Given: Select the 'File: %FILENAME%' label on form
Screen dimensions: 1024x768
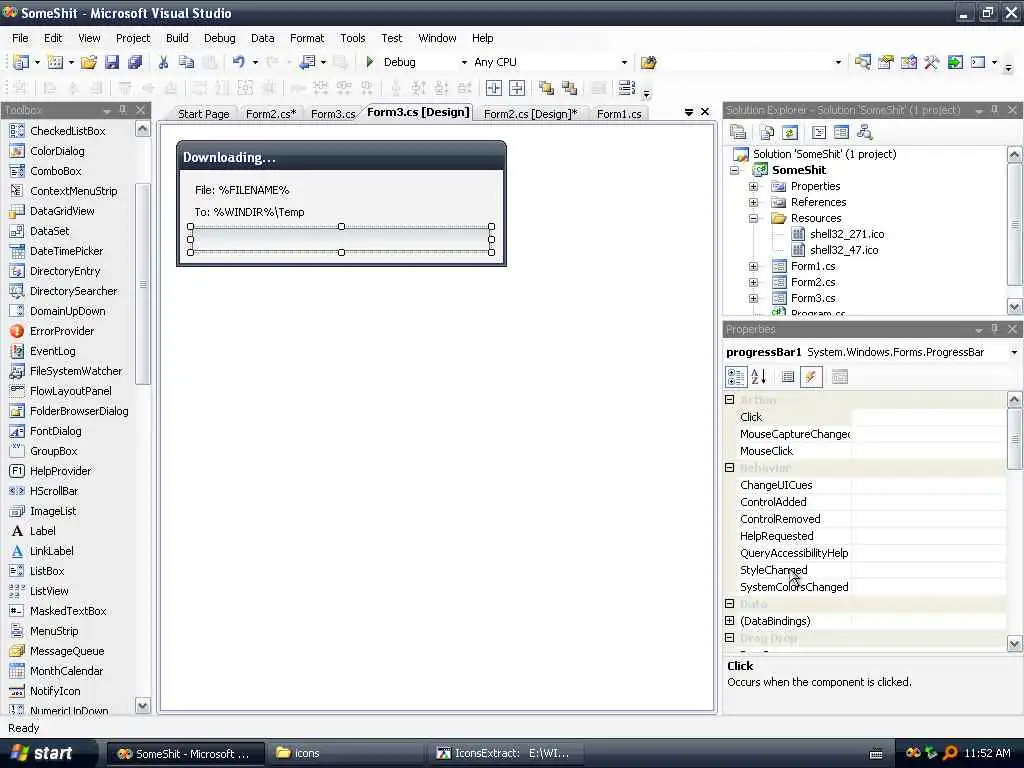Looking at the screenshot, I should 242,190.
